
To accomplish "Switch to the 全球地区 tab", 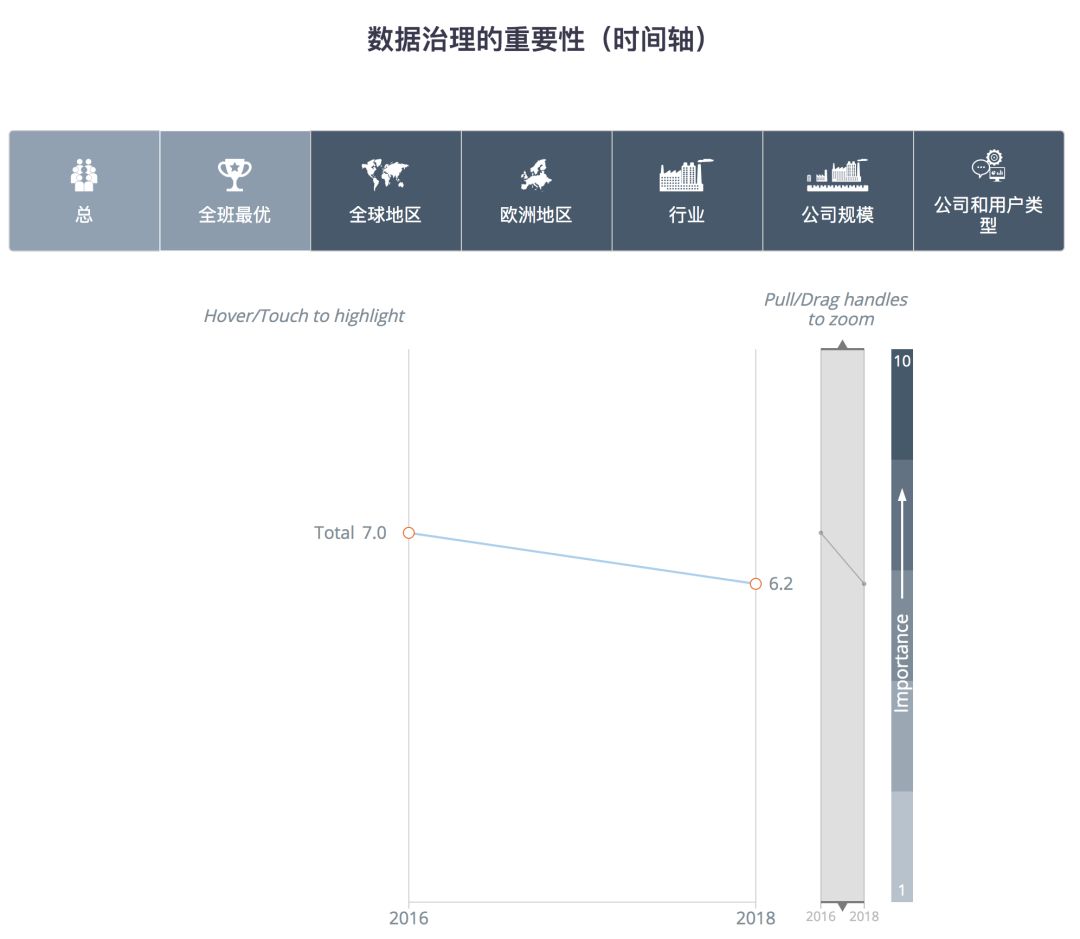I will [385, 214].
